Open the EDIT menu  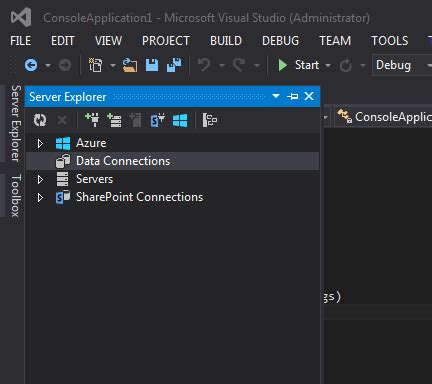(63, 41)
